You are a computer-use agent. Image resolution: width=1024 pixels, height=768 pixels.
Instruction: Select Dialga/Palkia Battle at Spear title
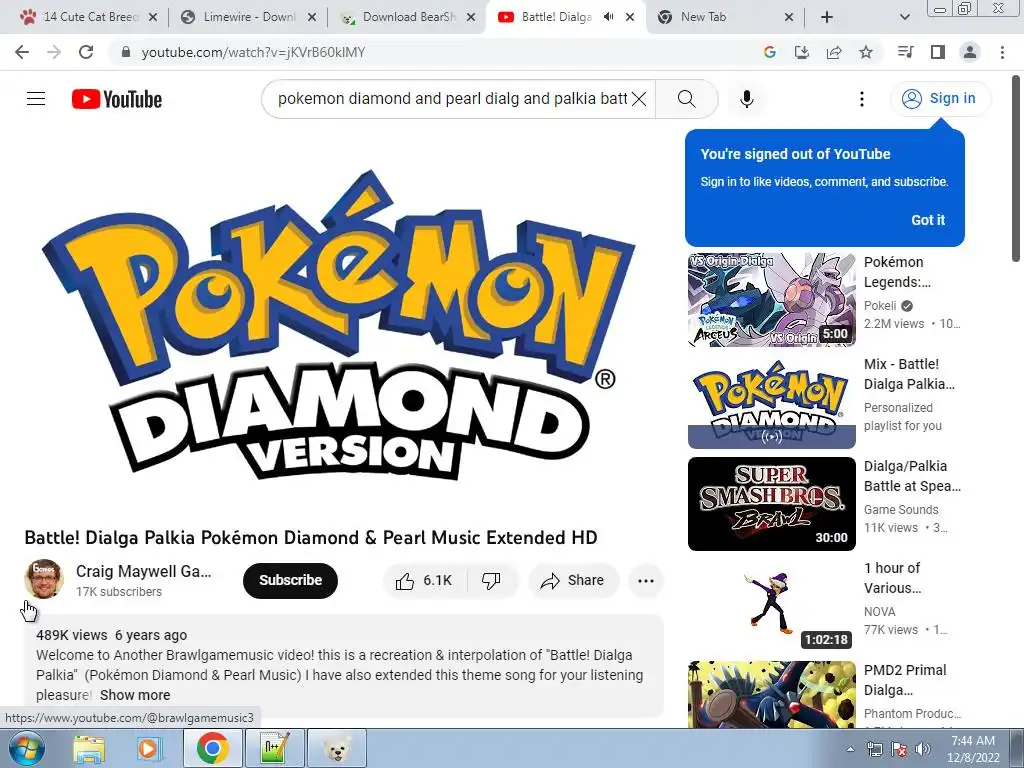pyautogui.click(x=912, y=476)
